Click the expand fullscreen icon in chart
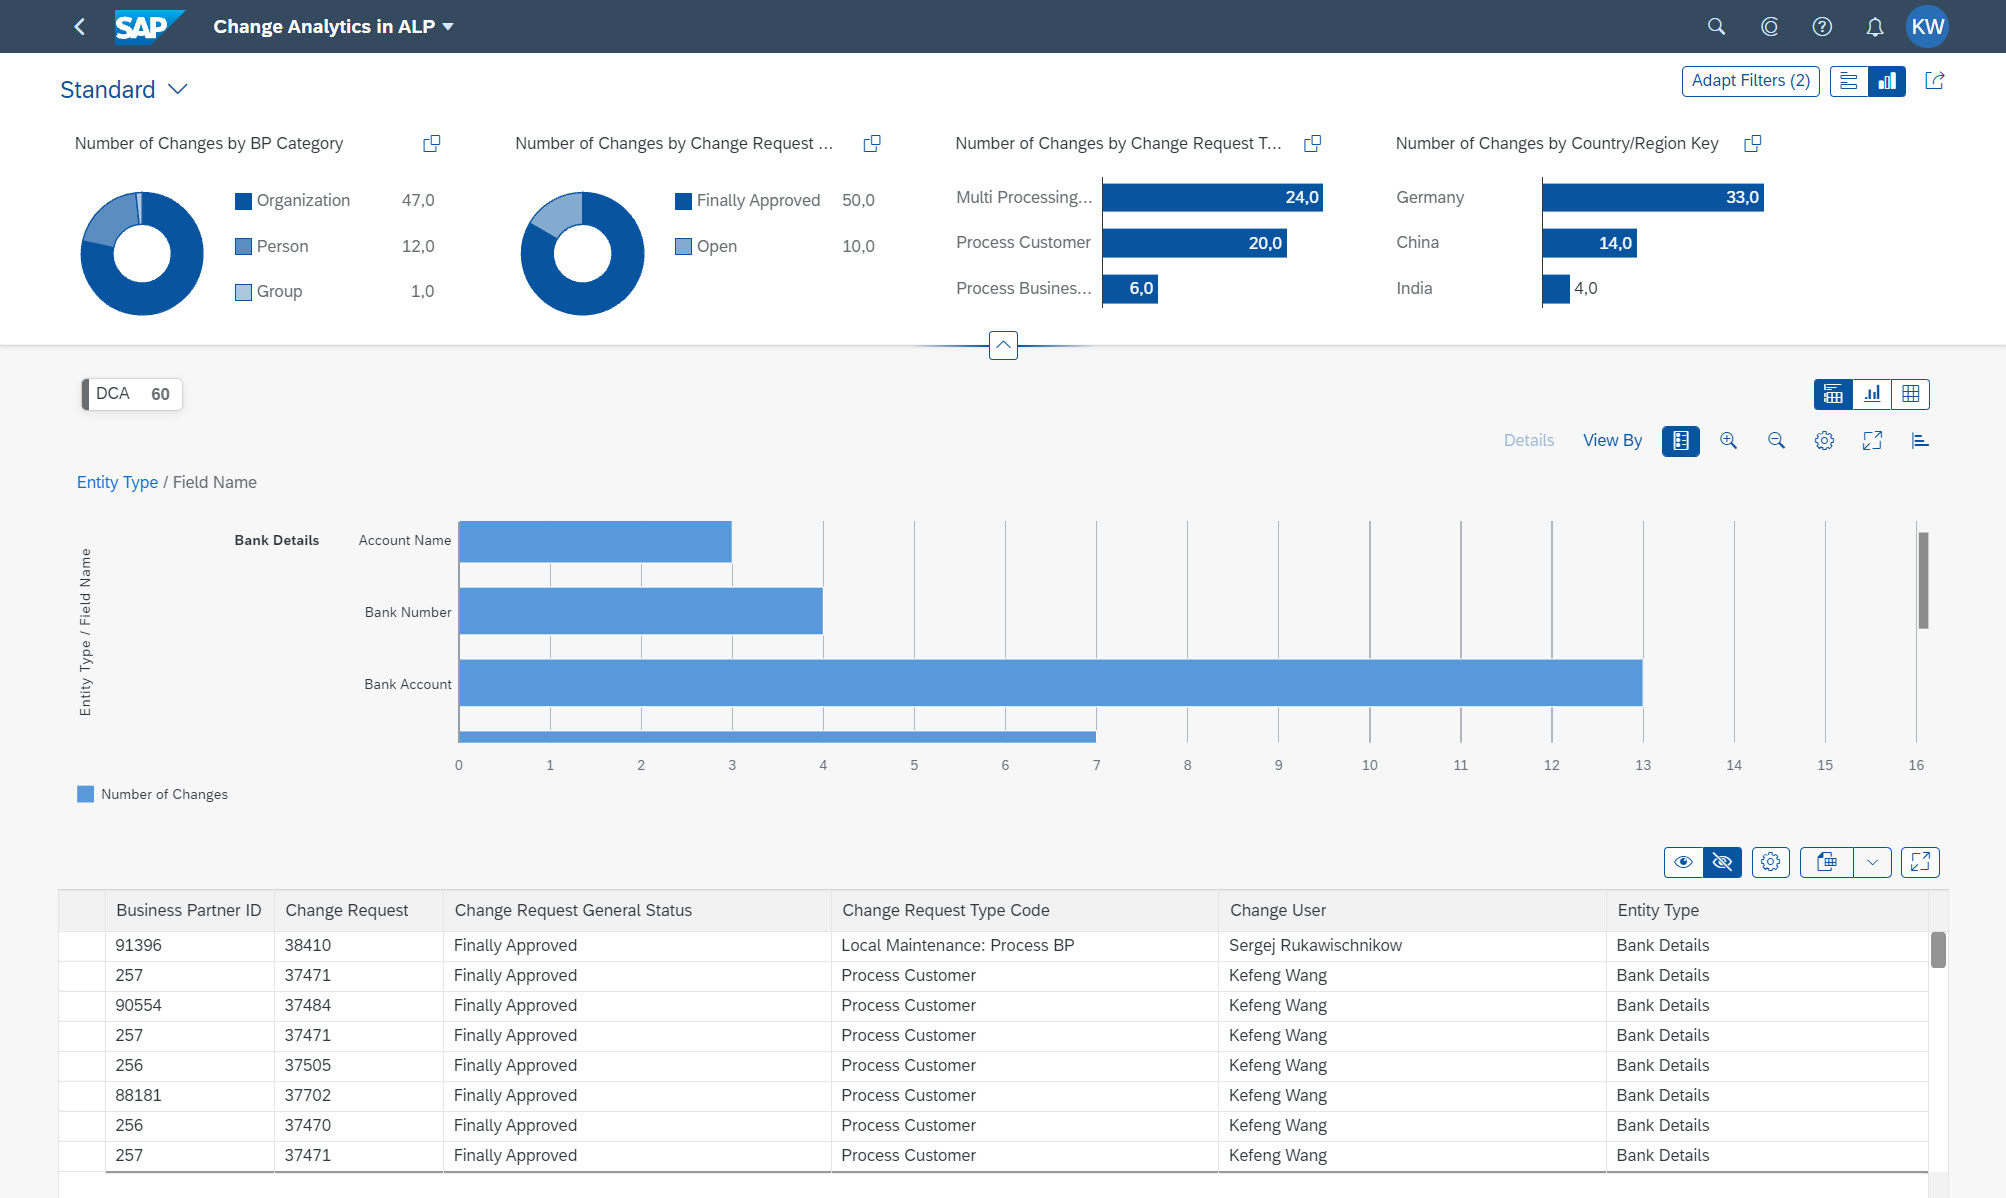 (1873, 439)
